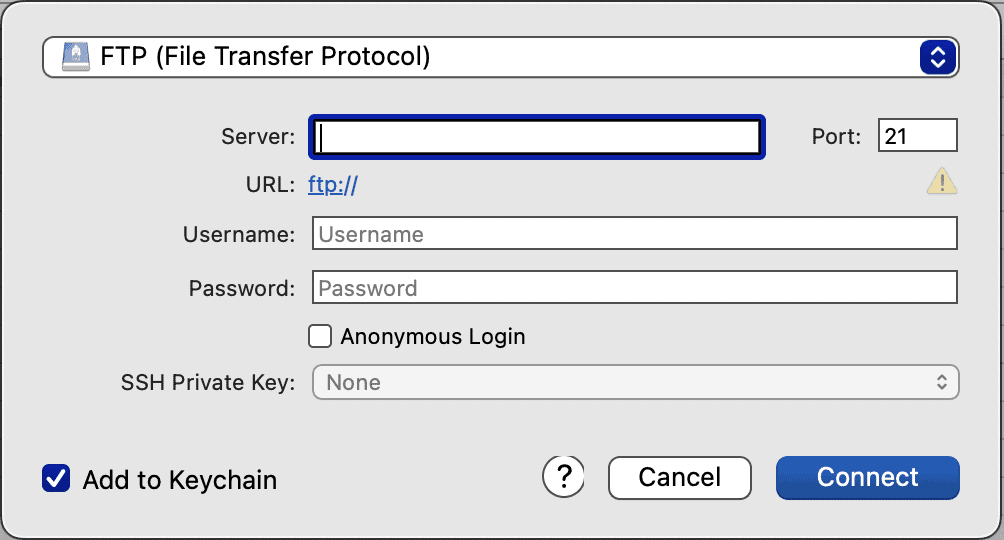Enable the Anonymous Login checkbox
This screenshot has width=1004, height=540.
point(320,336)
